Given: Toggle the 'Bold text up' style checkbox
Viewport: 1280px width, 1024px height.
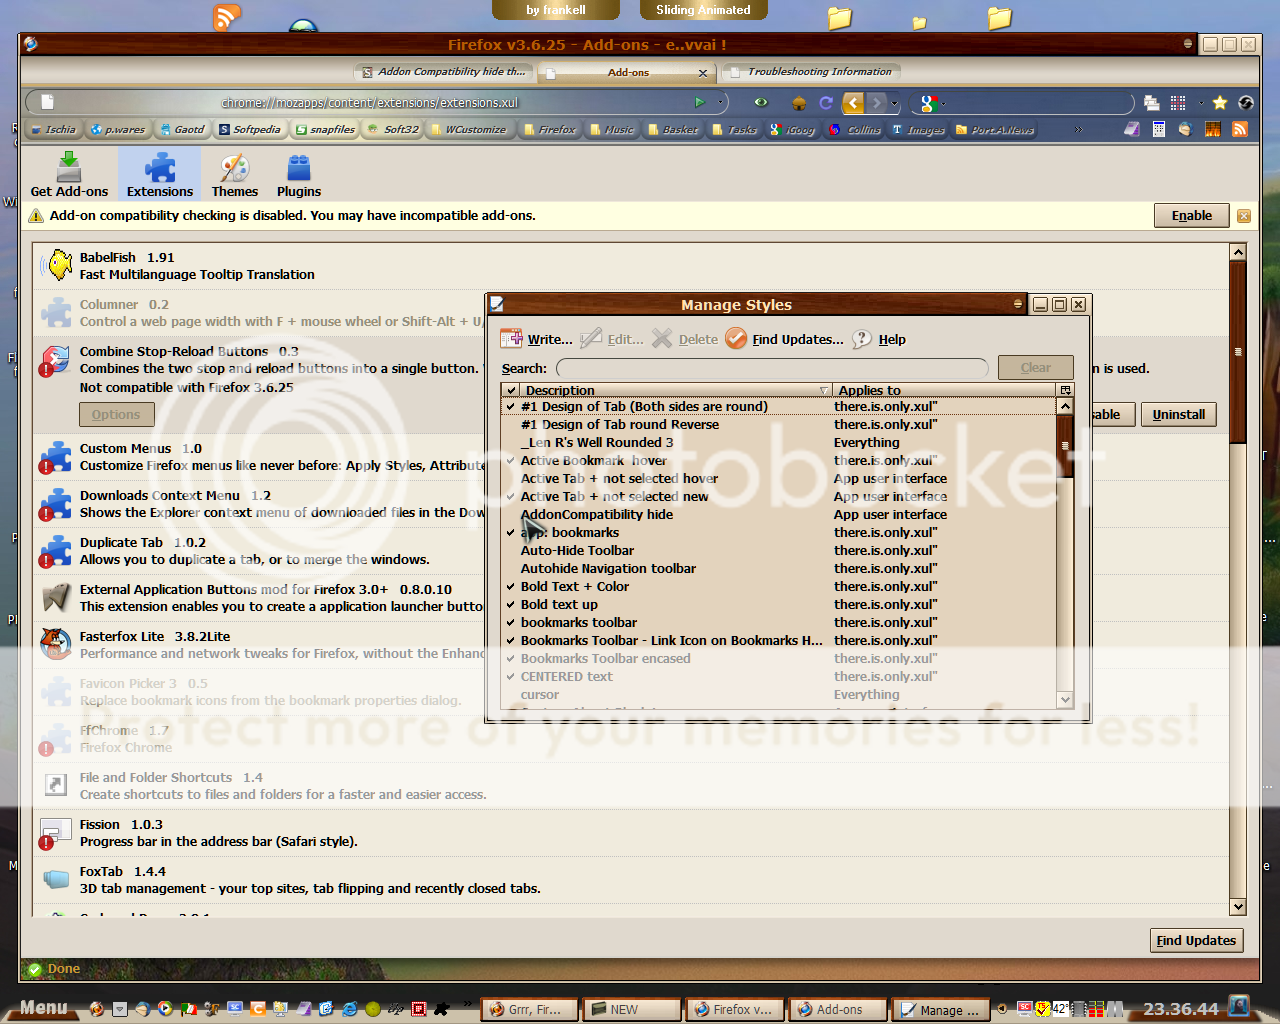Looking at the screenshot, I should click(x=511, y=605).
